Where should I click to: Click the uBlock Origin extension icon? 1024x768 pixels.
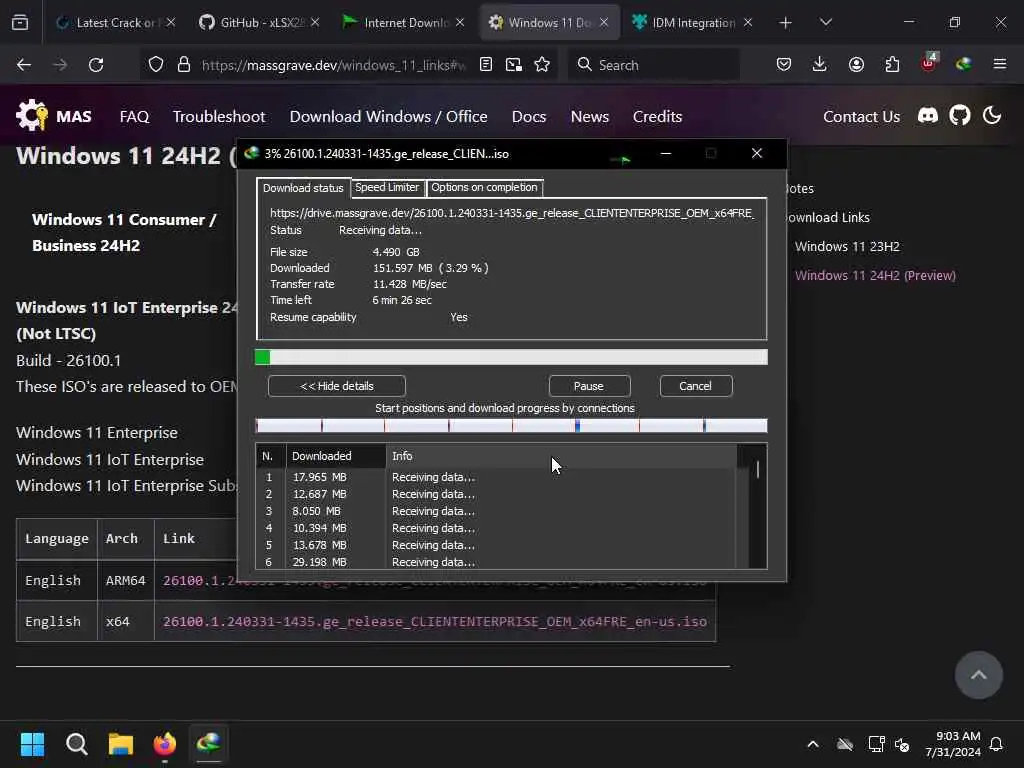click(929, 63)
